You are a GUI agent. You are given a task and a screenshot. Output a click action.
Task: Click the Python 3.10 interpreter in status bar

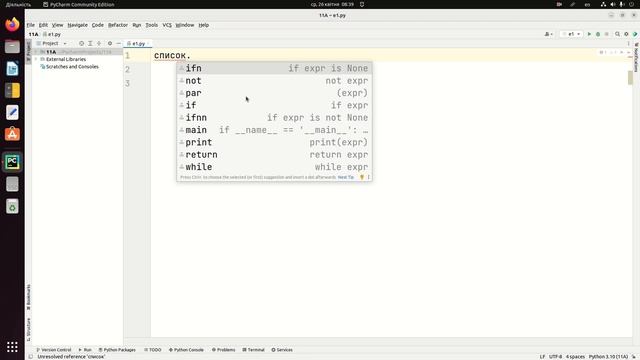[608, 357]
